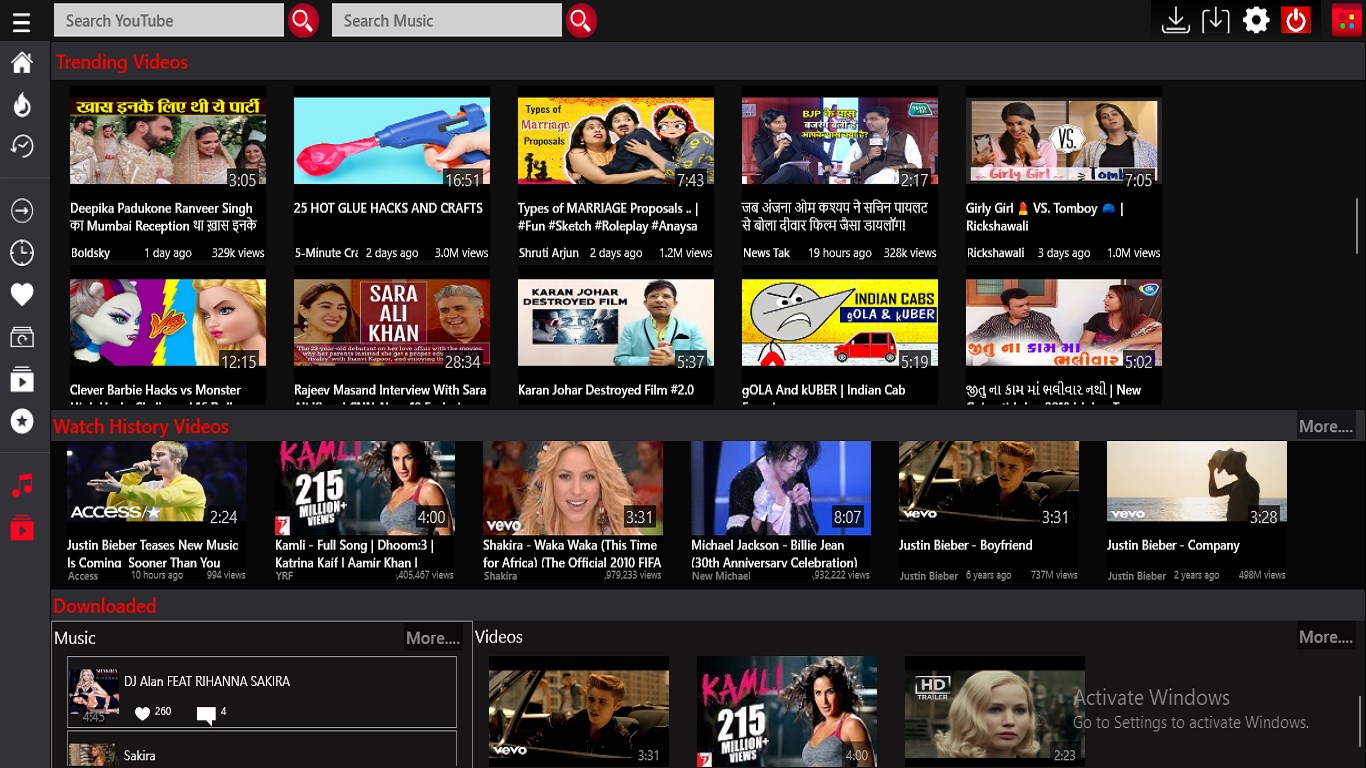This screenshot has width=1366, height=768.
Task: Click the Watch History Videos heading
Action: [141, 426]
